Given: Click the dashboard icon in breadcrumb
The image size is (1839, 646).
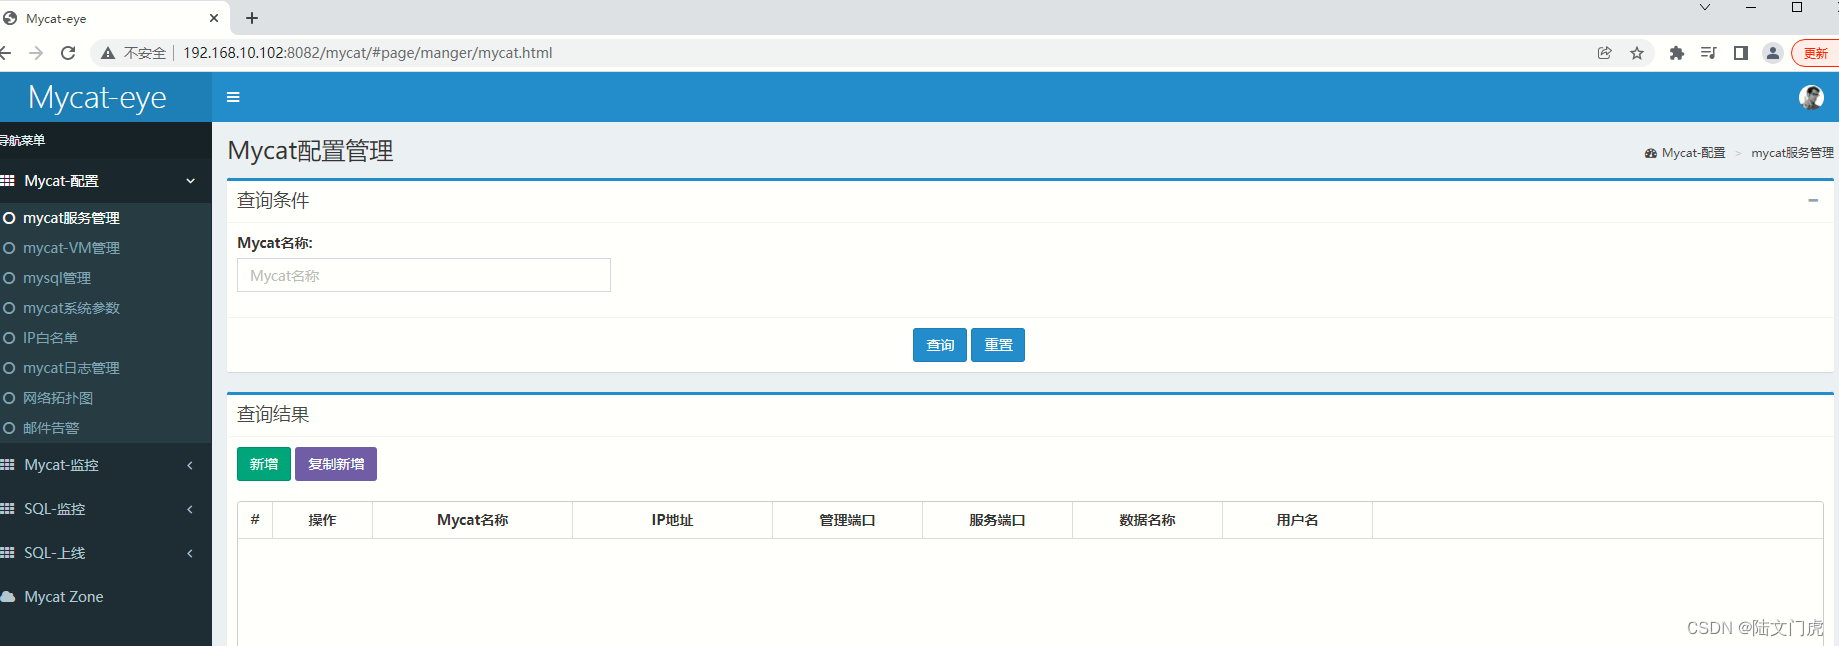Looking at the screenshot, I should coord(1650,153).
